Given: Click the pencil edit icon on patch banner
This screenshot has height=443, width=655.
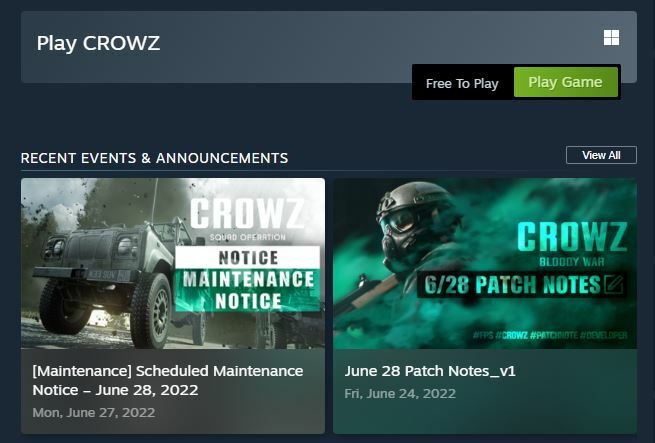Looking at the screenshot, I should (x=613, y=285).
